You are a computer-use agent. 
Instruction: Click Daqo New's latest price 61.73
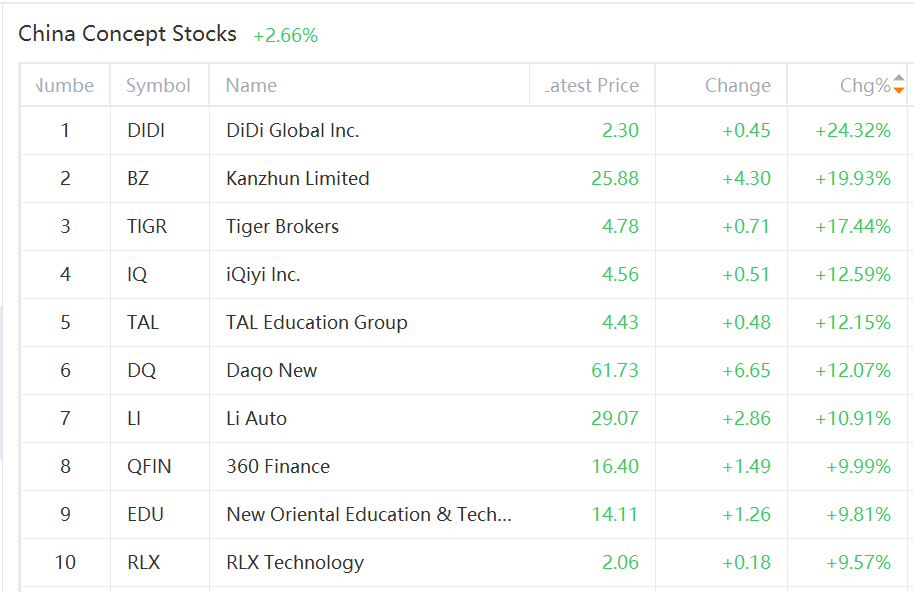(x=614, y=370)
